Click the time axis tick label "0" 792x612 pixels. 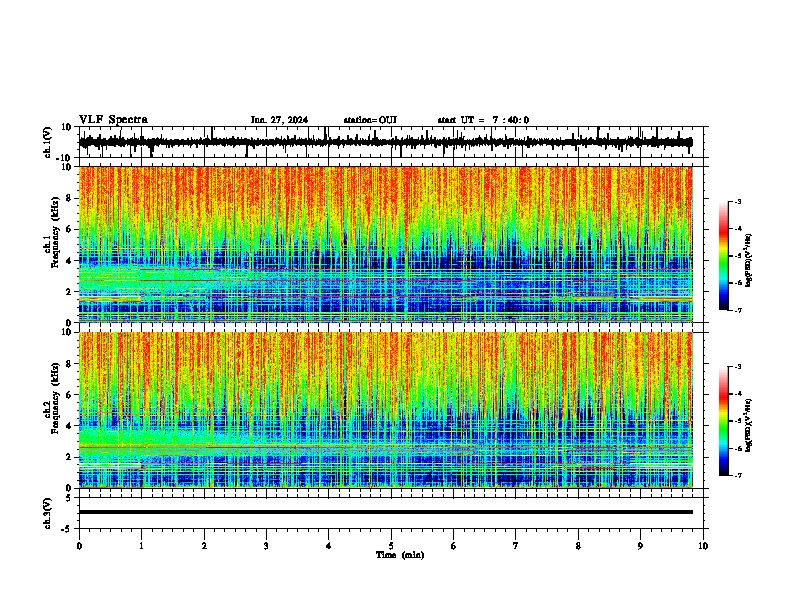(79, 546)
